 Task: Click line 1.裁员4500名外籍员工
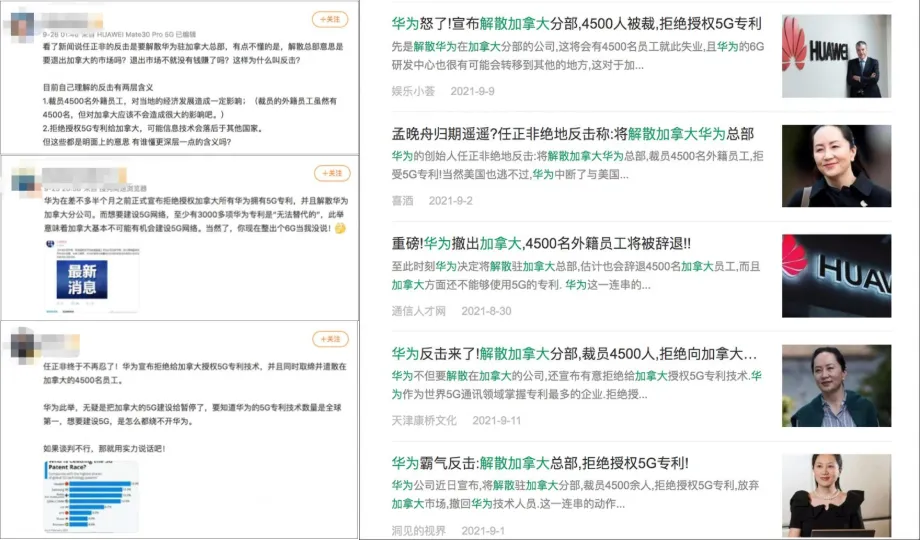point(190,107)
